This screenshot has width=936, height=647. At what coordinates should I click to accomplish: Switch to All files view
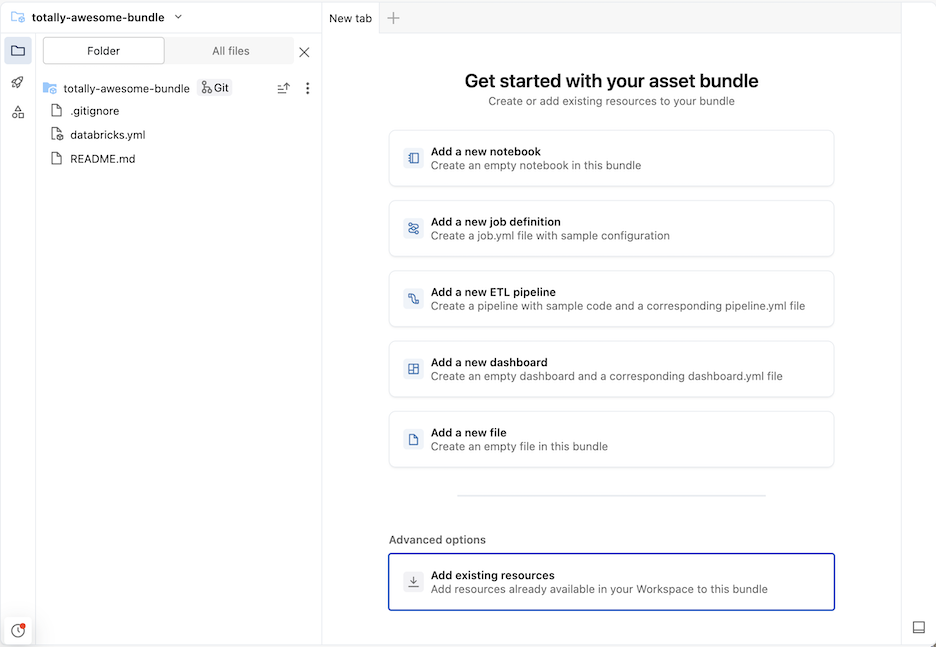coord(231,51)
